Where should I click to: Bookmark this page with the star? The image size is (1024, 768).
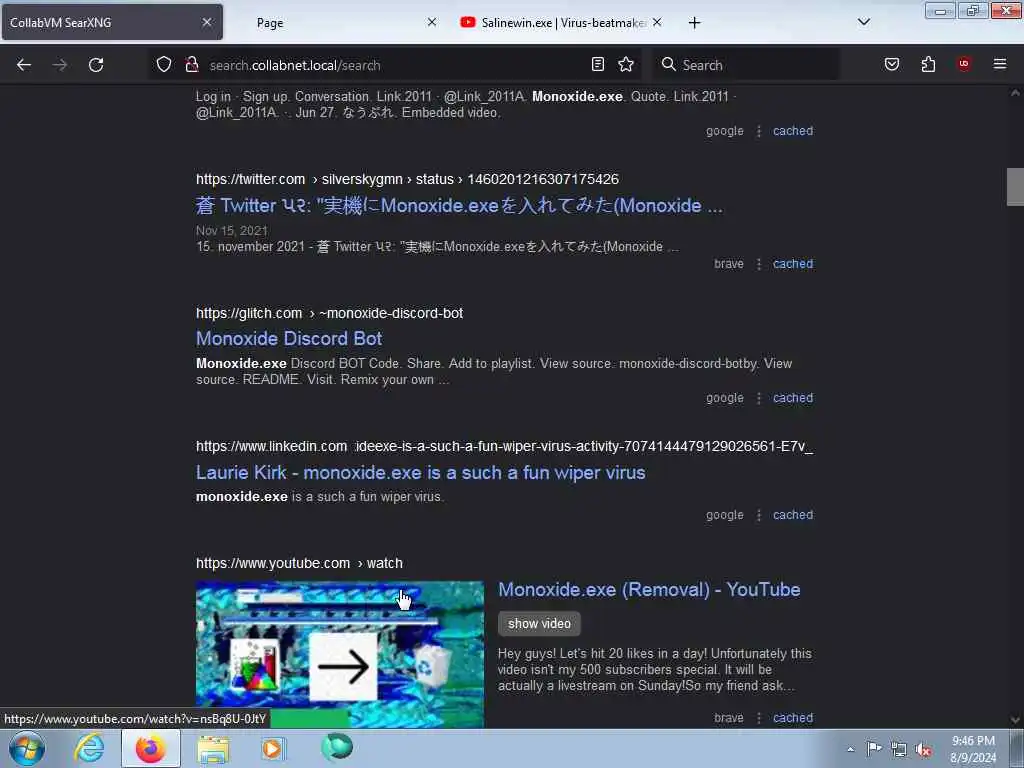[x=626, y=64]
